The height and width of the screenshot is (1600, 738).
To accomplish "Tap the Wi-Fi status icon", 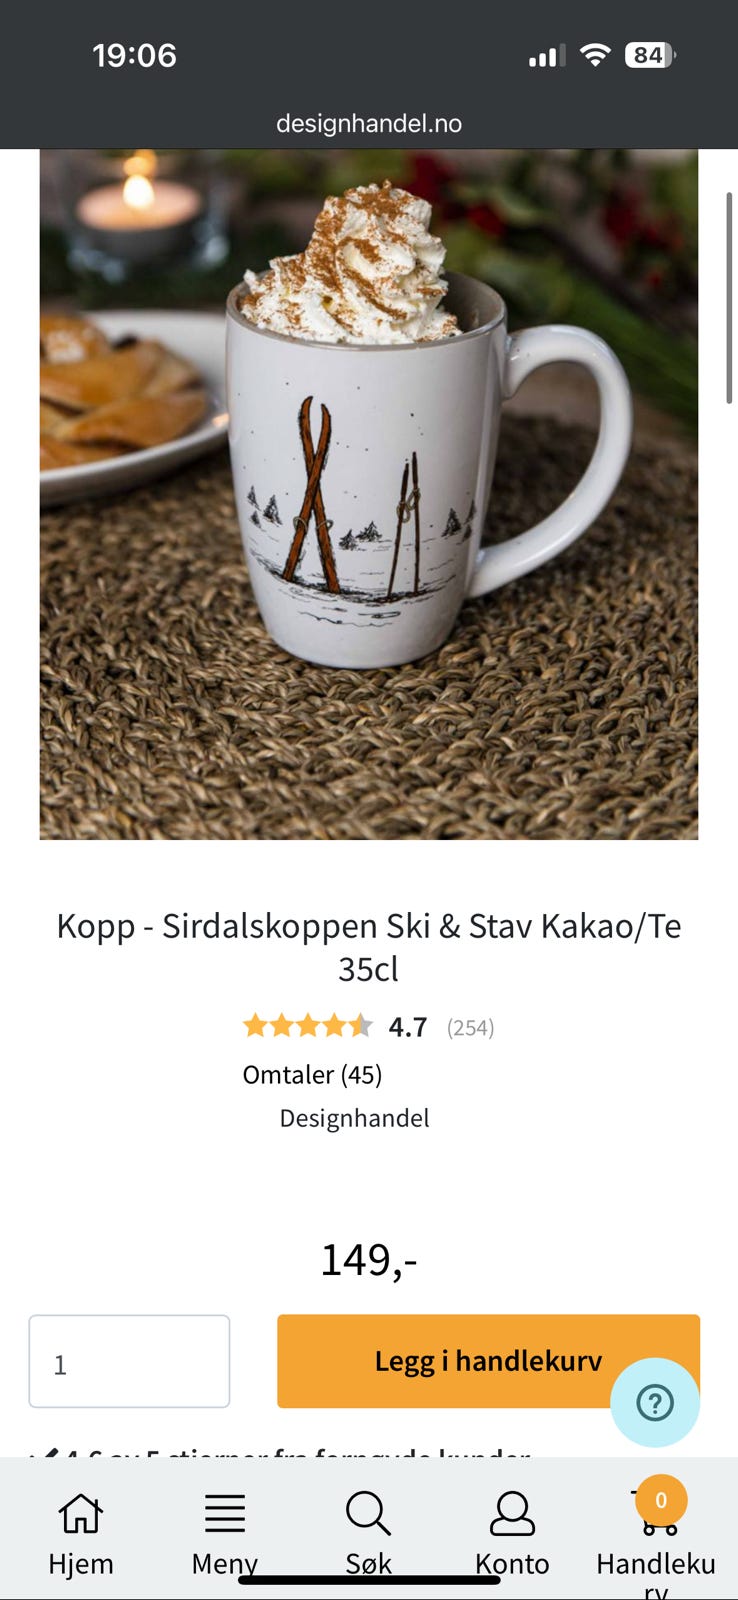I will pos(595,55).
